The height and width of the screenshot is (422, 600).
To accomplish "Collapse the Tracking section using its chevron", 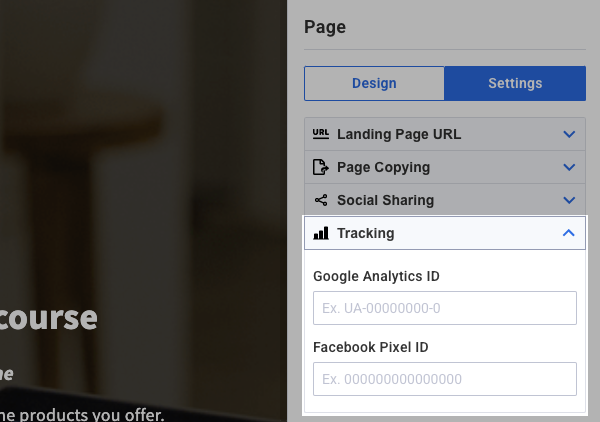I will pyautogui.click(x=569, y=233).
